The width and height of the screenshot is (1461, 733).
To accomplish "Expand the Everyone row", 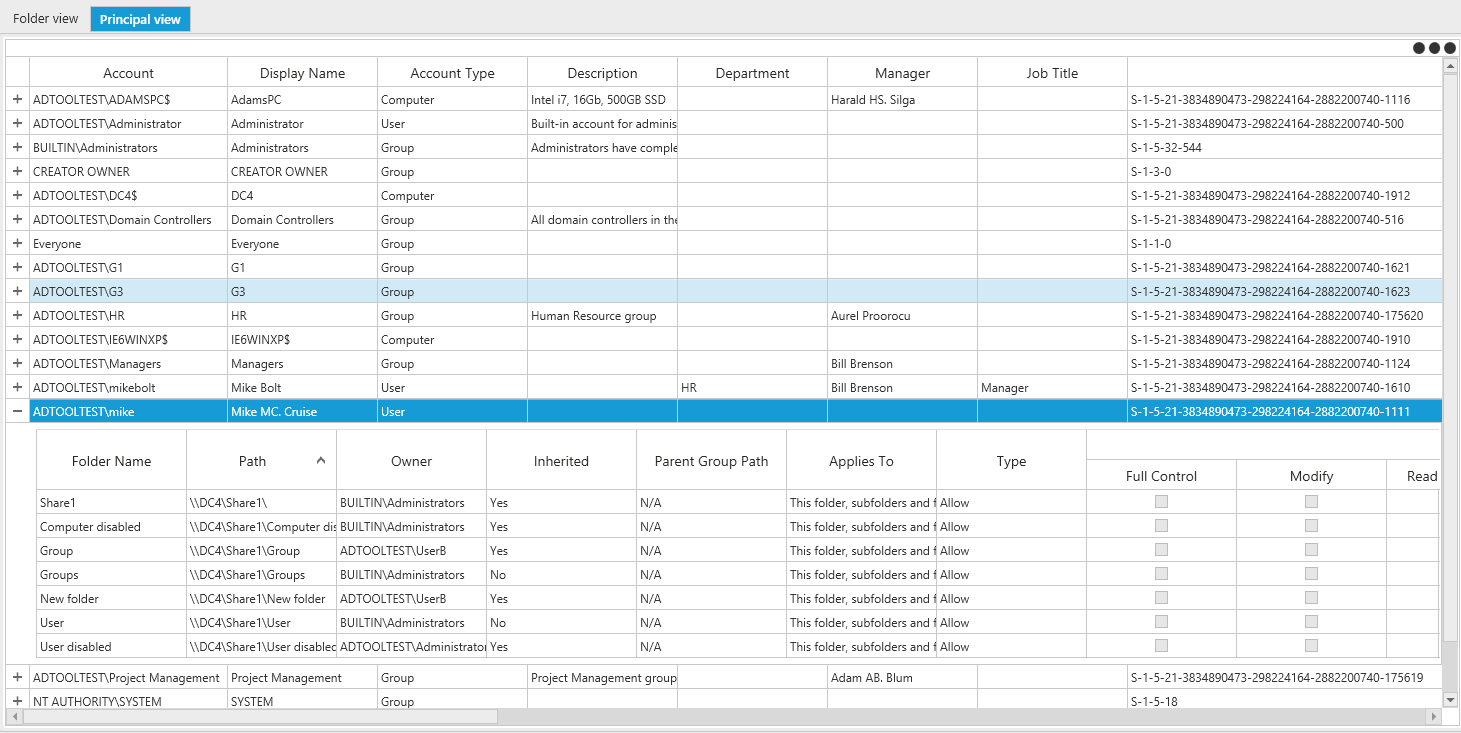I will [x=17, y=244].
